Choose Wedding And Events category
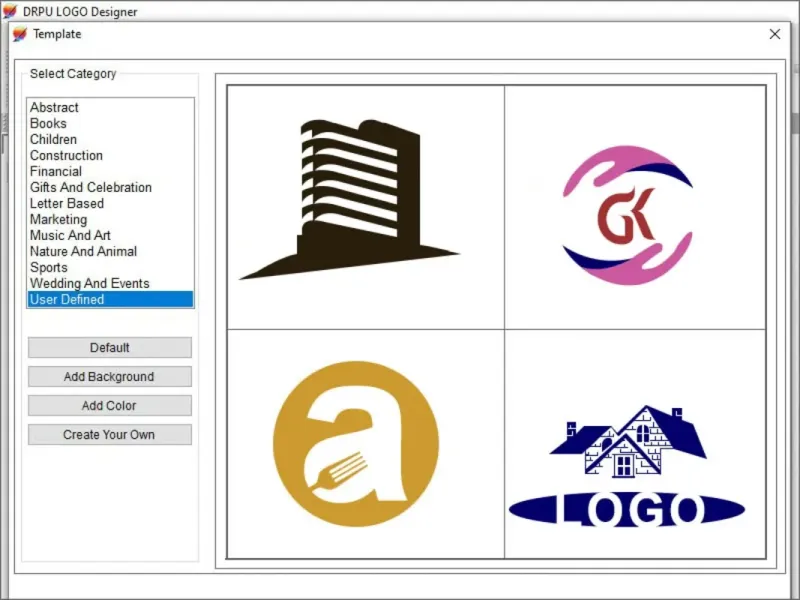Viewport: 800px width, 600px height. pos(110,283)
